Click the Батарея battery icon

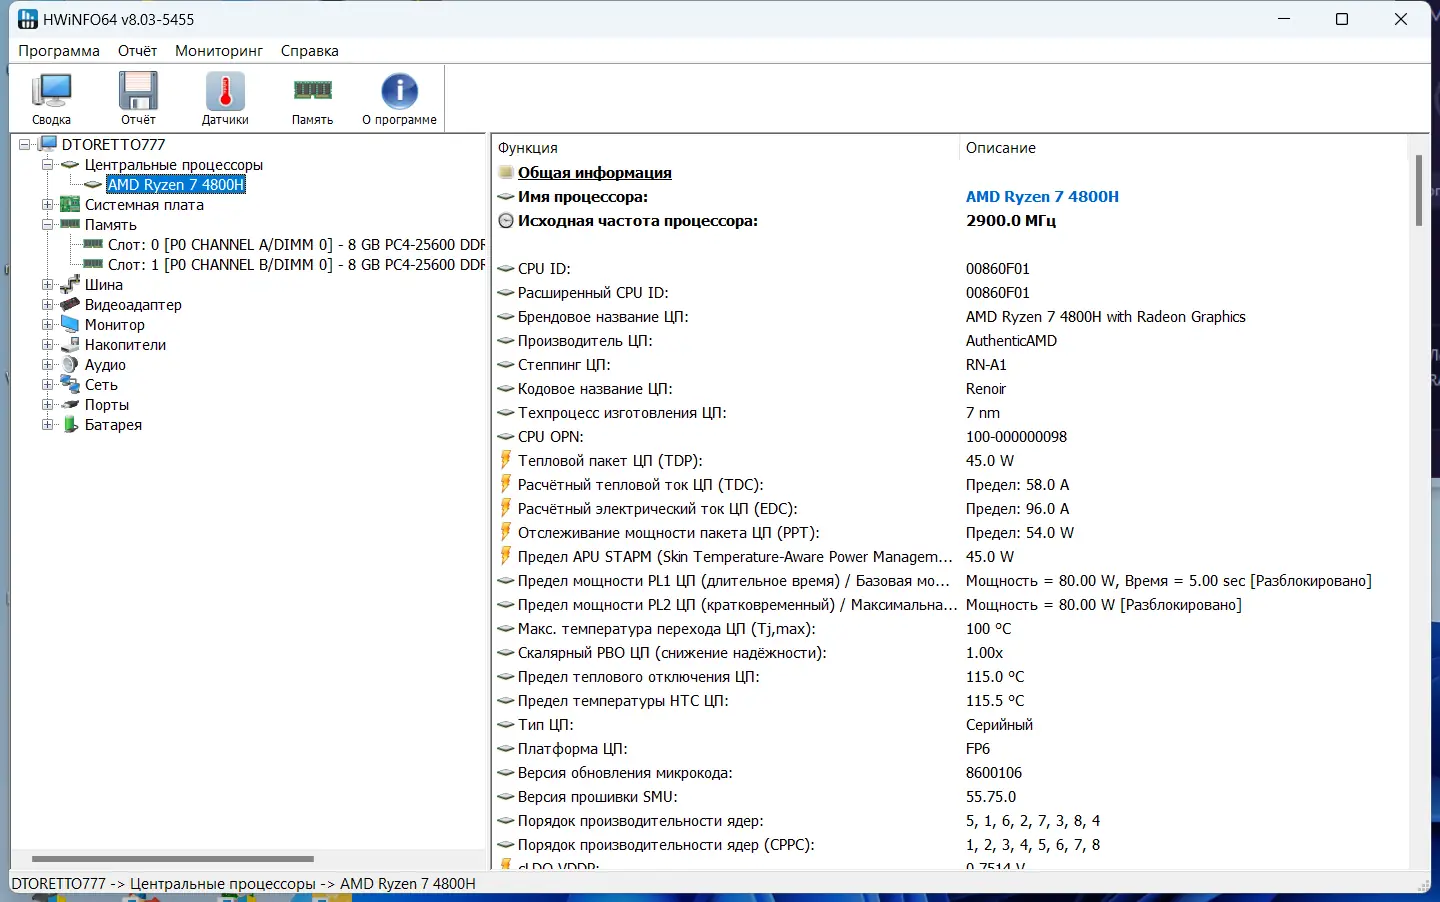coord(70,424)
